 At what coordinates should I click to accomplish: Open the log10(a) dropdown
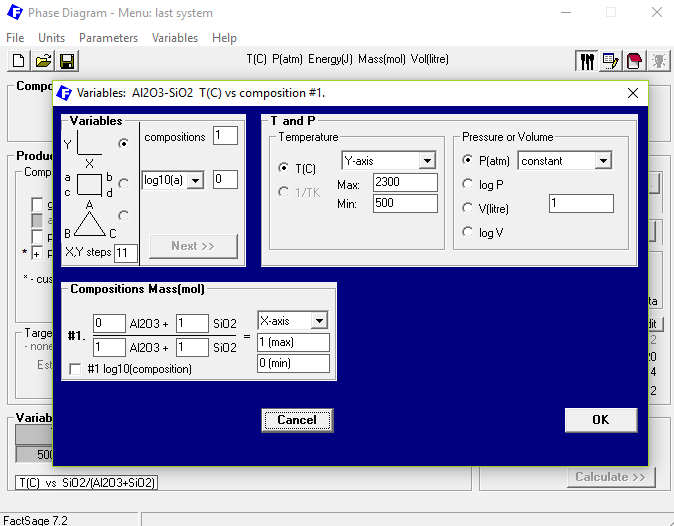coord(196,180)
